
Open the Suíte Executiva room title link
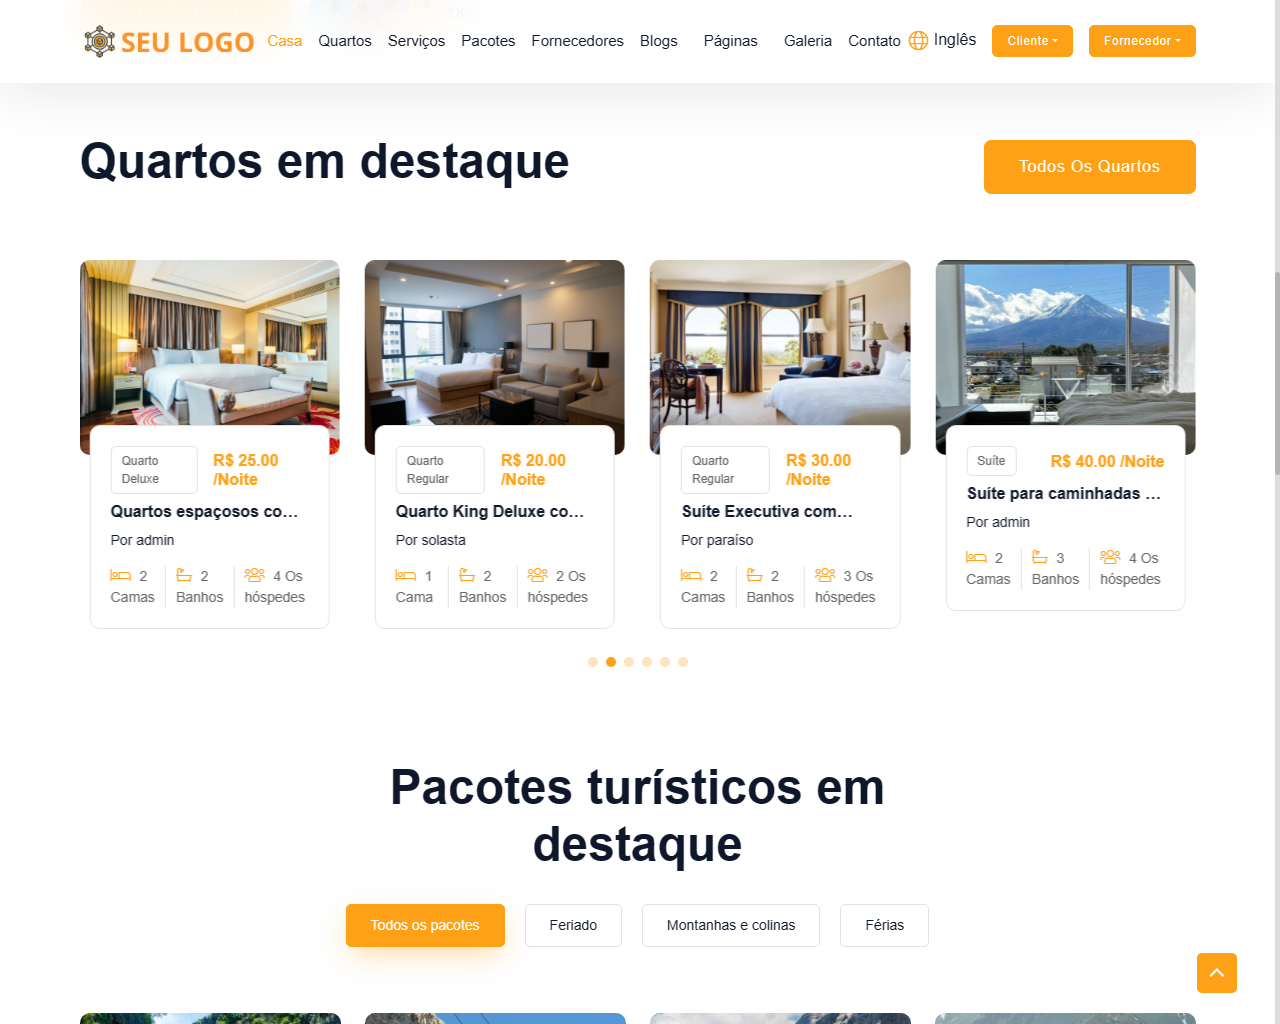click(767, 511)
